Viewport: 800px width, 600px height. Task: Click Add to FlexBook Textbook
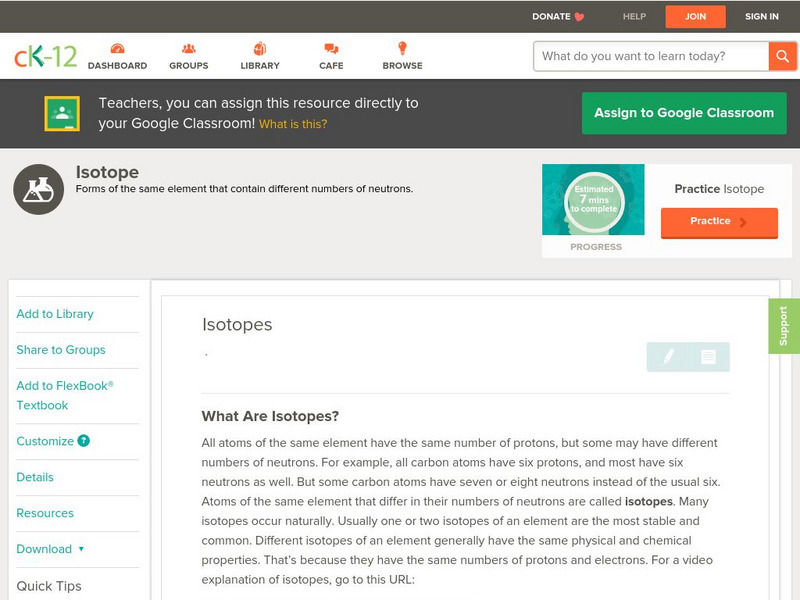coord(65,395)
